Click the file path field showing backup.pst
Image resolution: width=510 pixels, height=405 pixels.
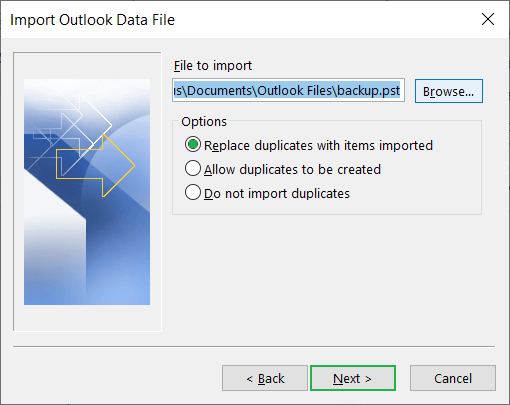[288, 90]
